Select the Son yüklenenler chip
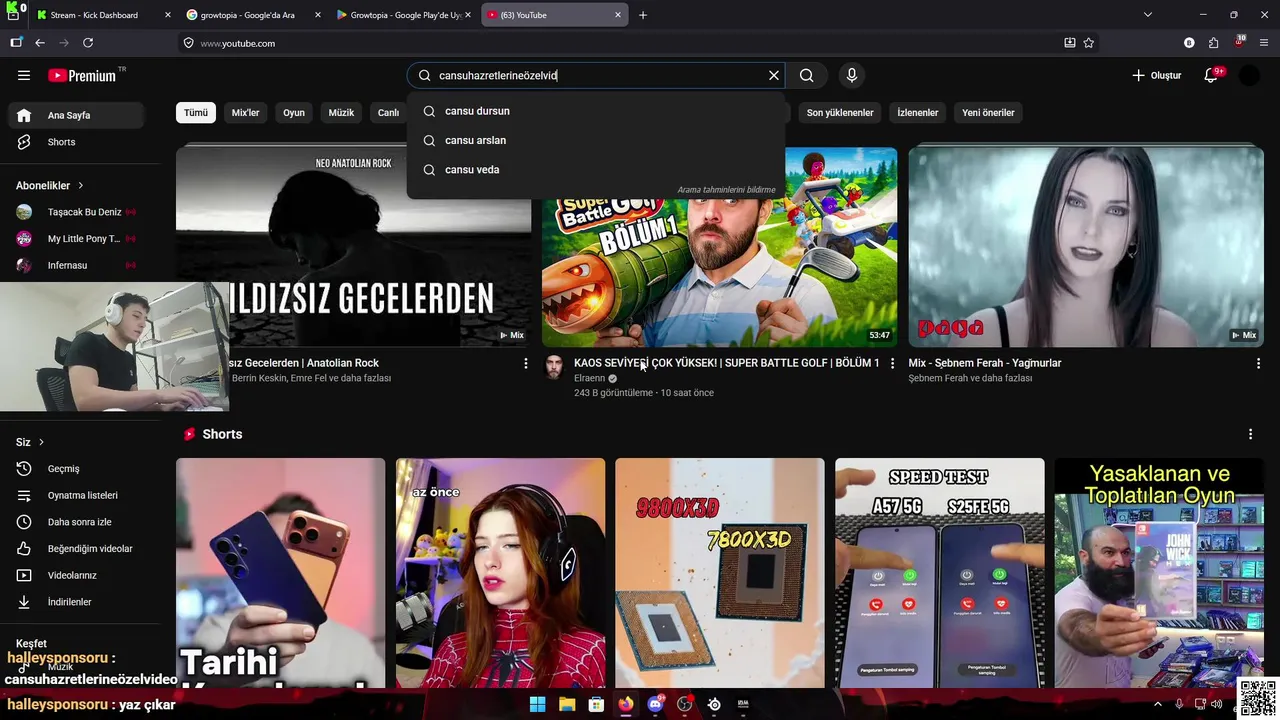 (x=840, y=113)
